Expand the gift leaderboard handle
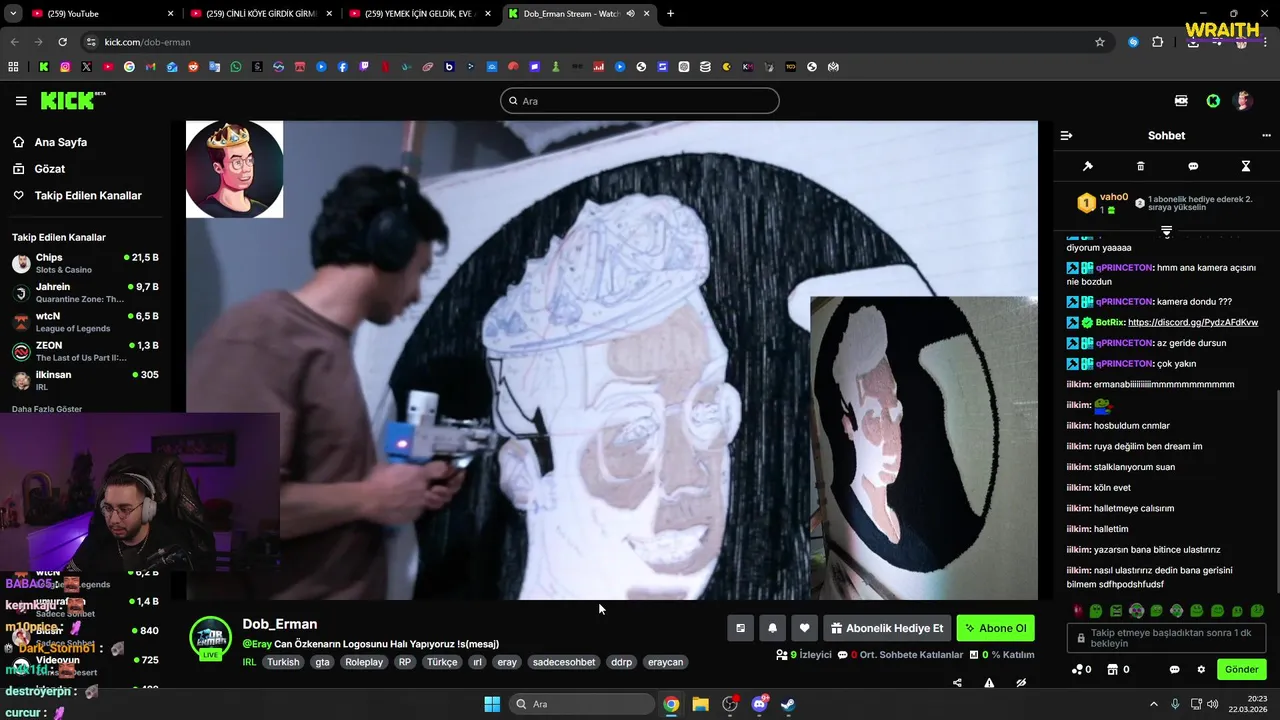Screen dimensions: 1280x720 pos(1166,231)
